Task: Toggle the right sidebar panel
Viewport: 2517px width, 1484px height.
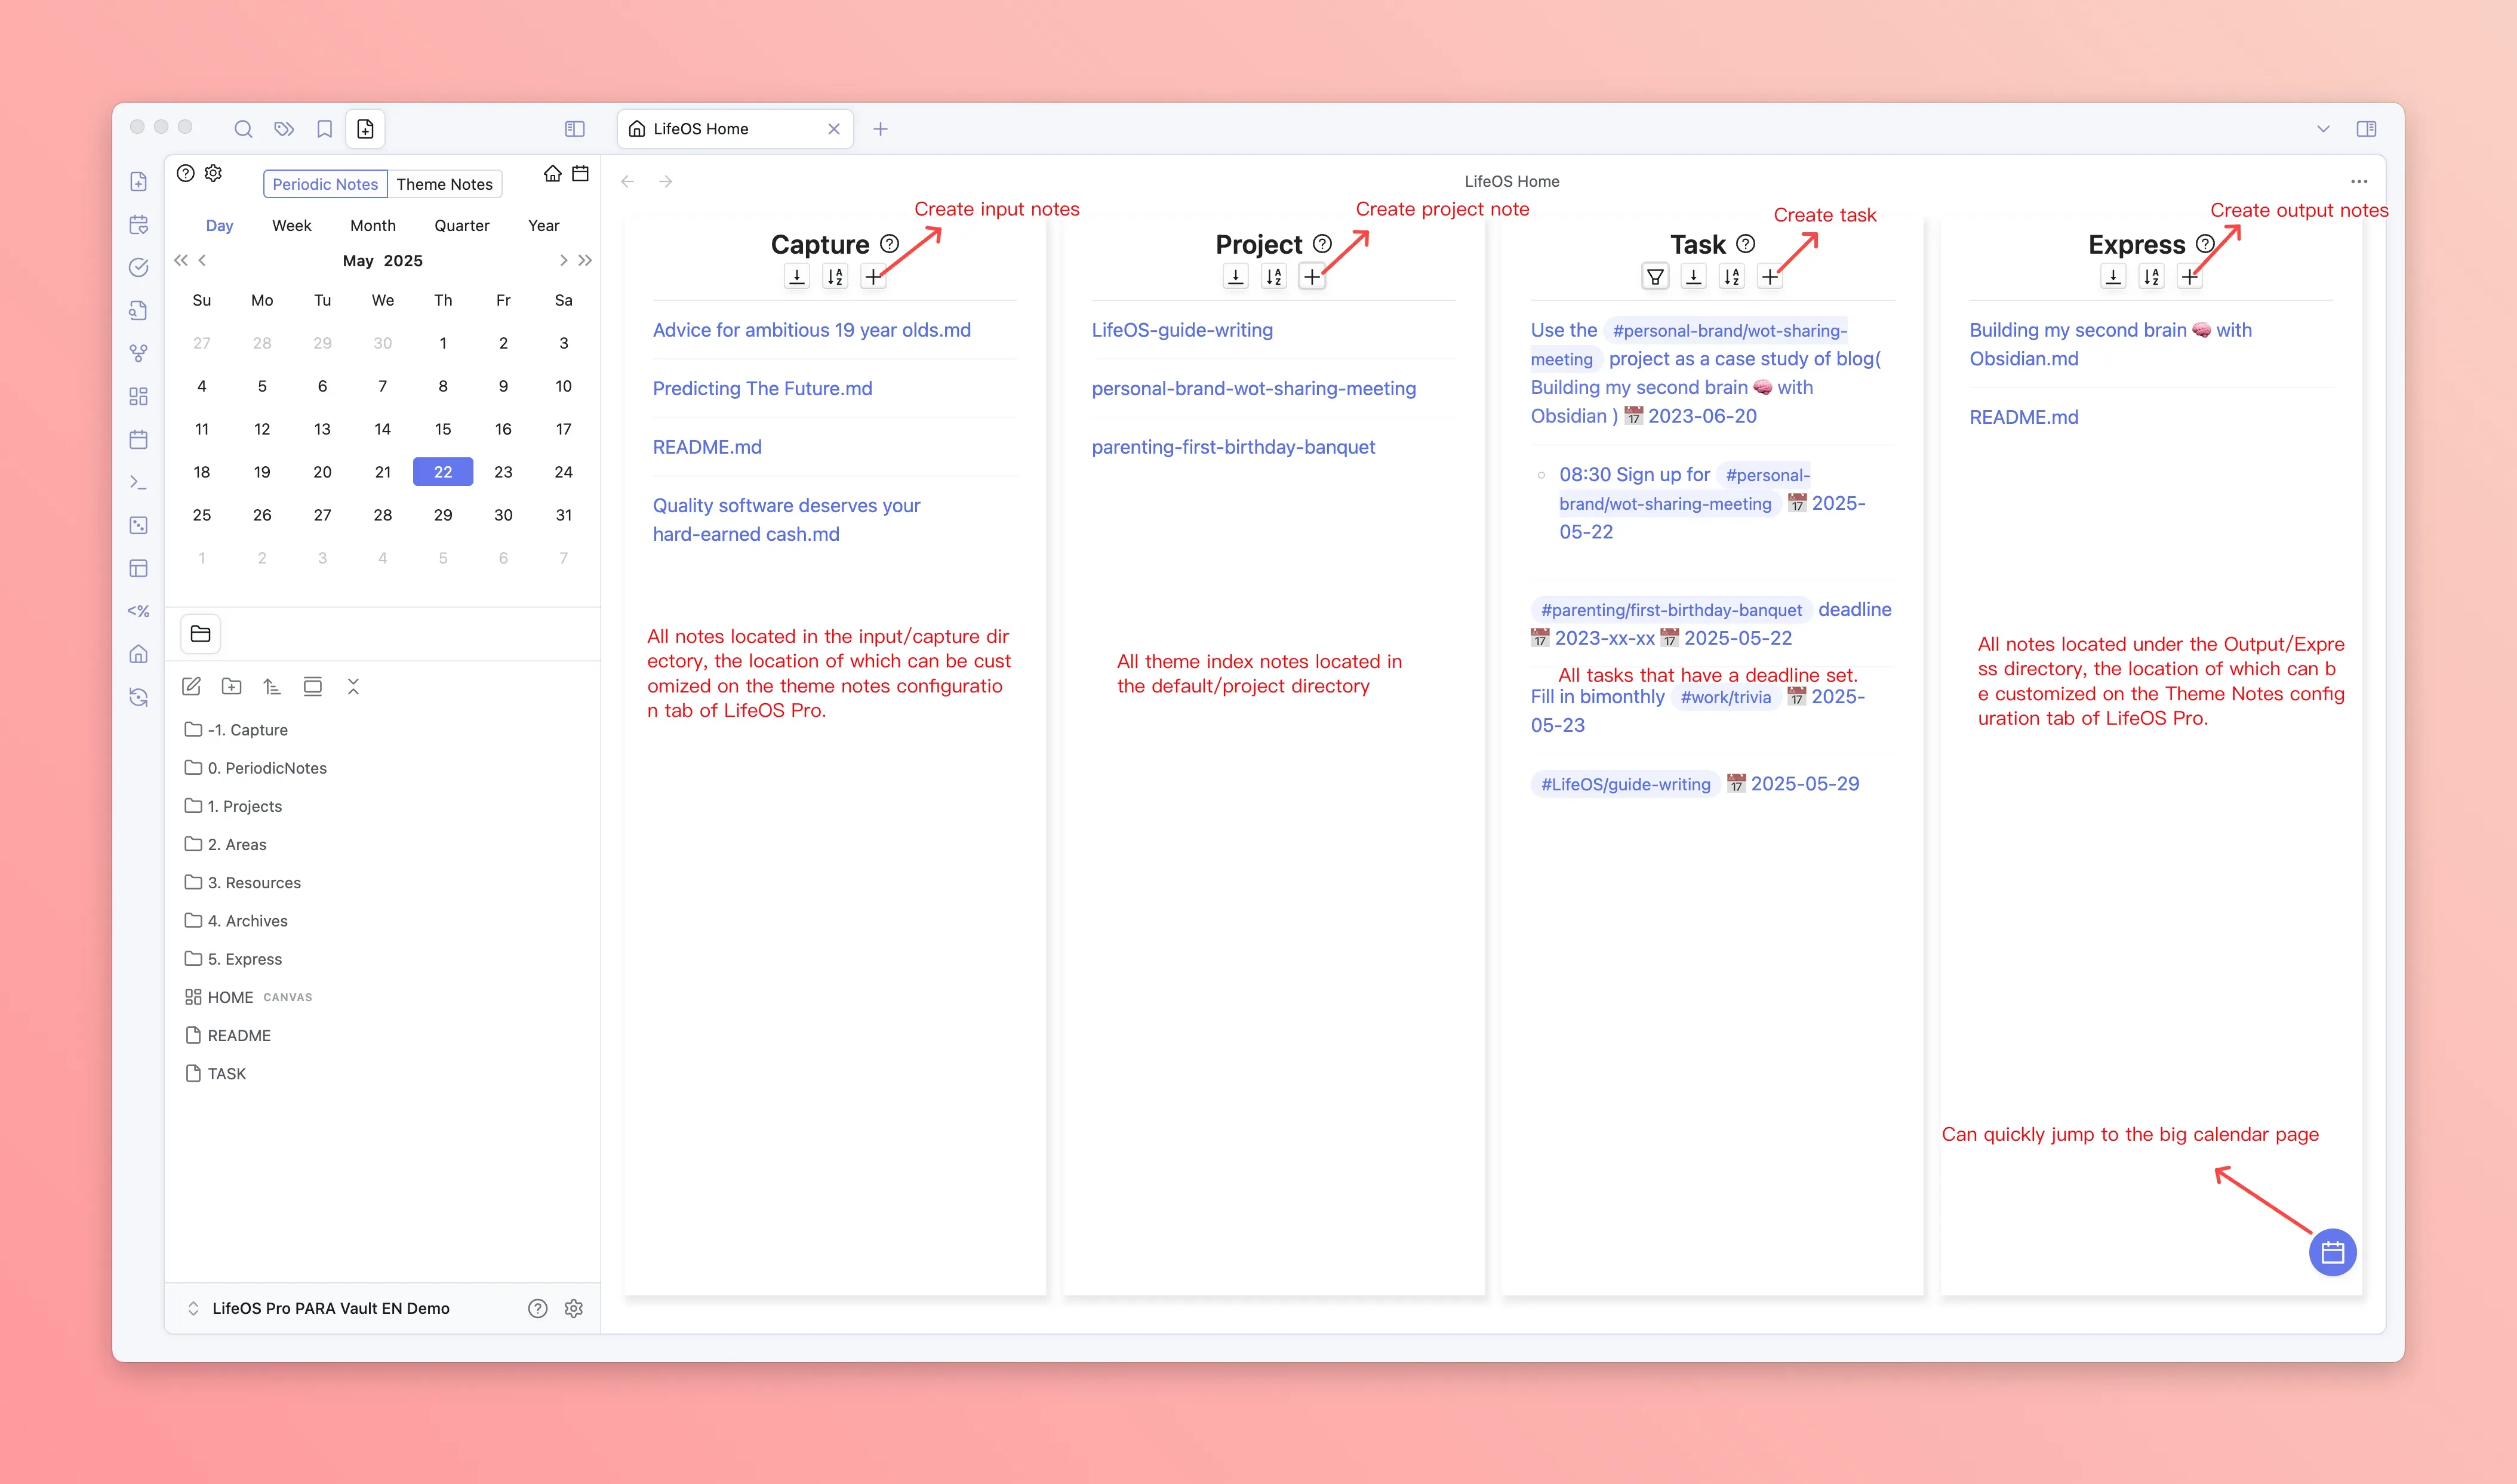Action: click(2366, 129)
